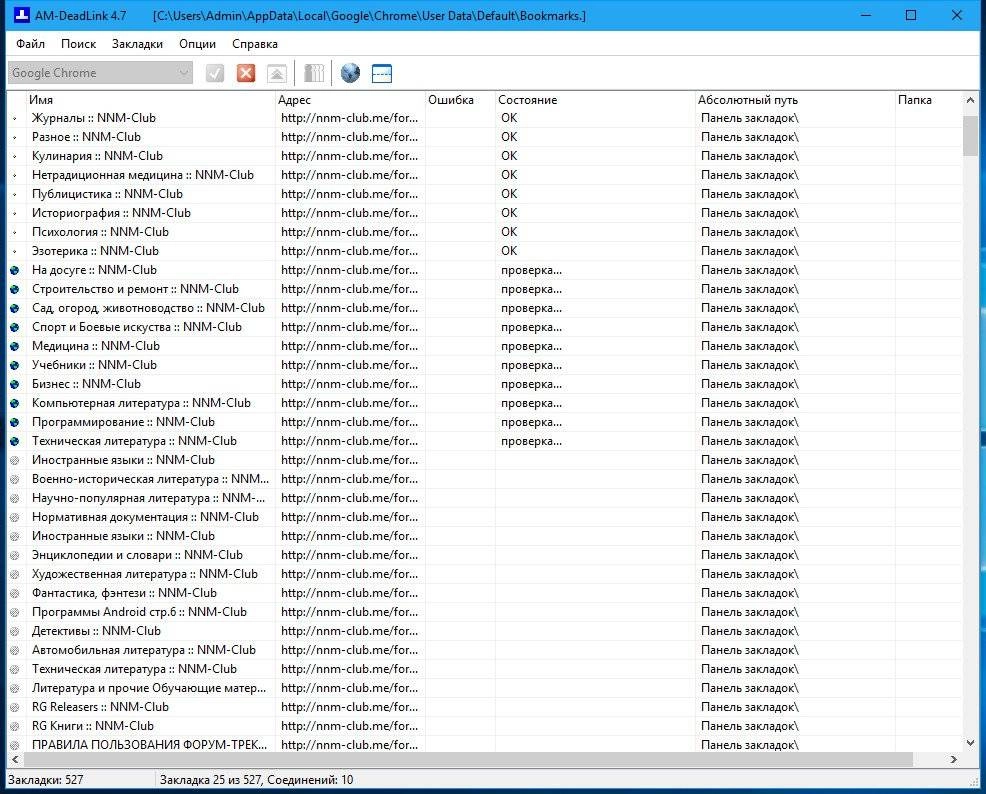The width and height of the screenshot is (986, 794).
Task: Select Художественная литература :: NNM-Club bookmark
Action: coord(145,574)
